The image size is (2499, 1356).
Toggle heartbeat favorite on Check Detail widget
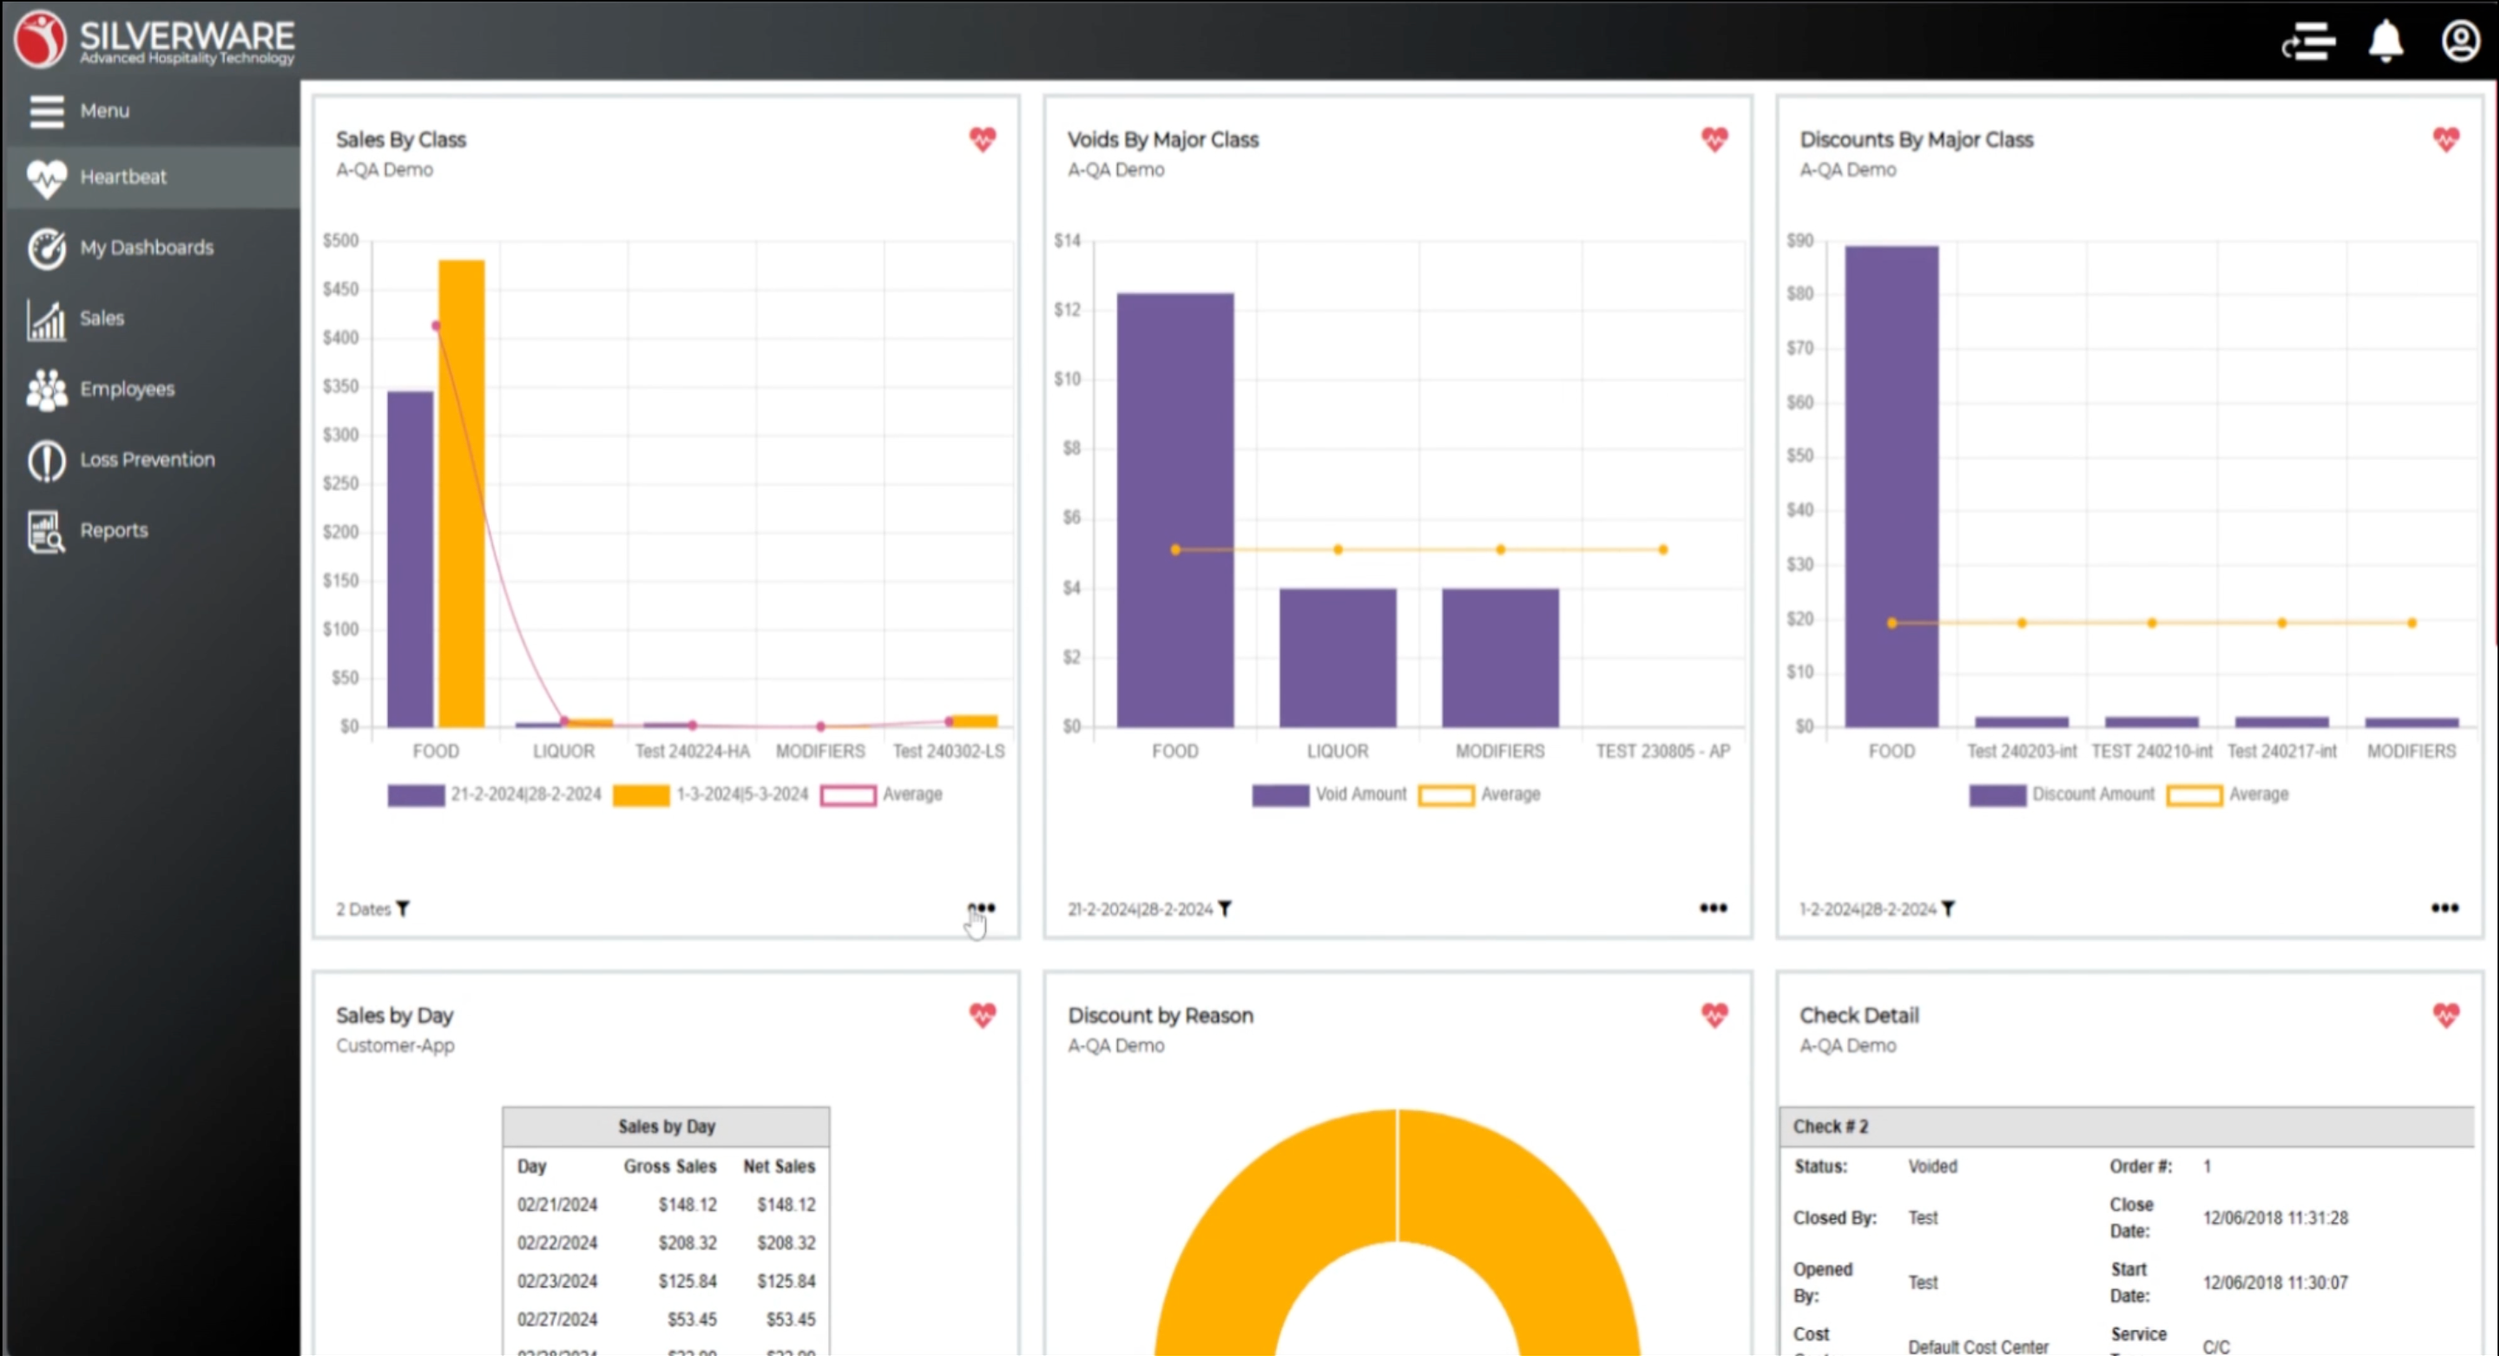2446,1015
